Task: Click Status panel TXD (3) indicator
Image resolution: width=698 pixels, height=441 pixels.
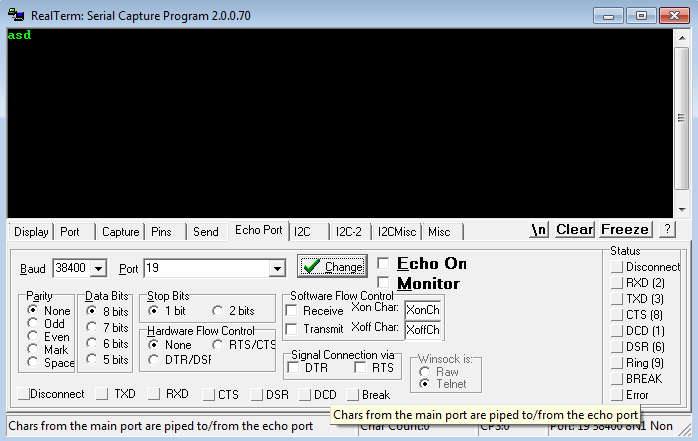Action: [x=617, y=299]
